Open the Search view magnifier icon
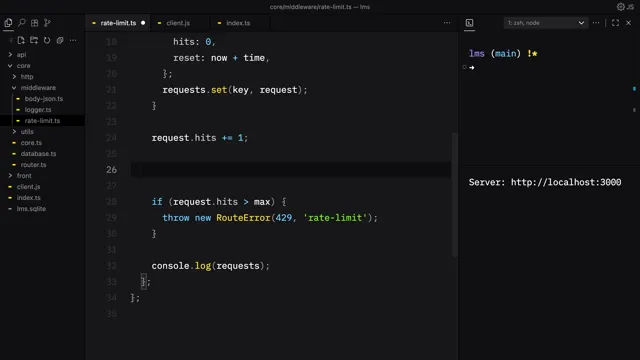Screen dimensions: 640x360 tap(22, 23)
